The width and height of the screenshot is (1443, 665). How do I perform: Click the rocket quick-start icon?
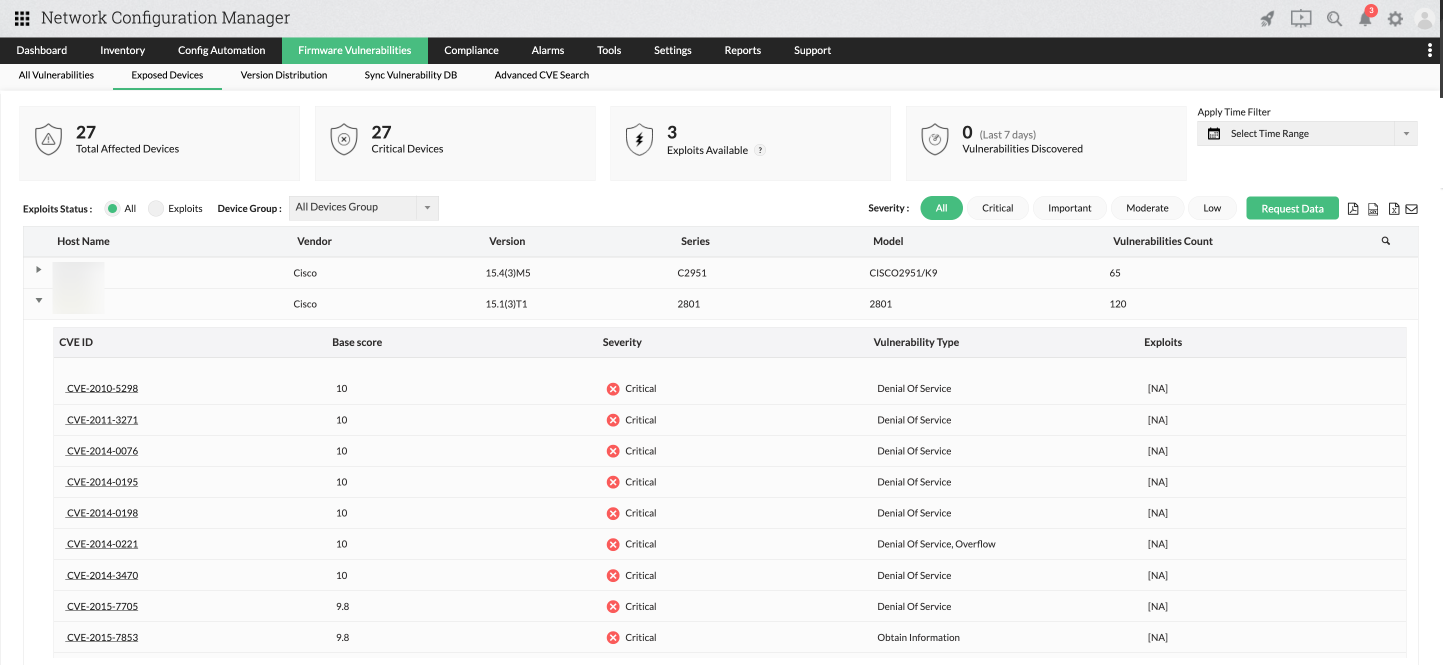[x=1267, y=18]
